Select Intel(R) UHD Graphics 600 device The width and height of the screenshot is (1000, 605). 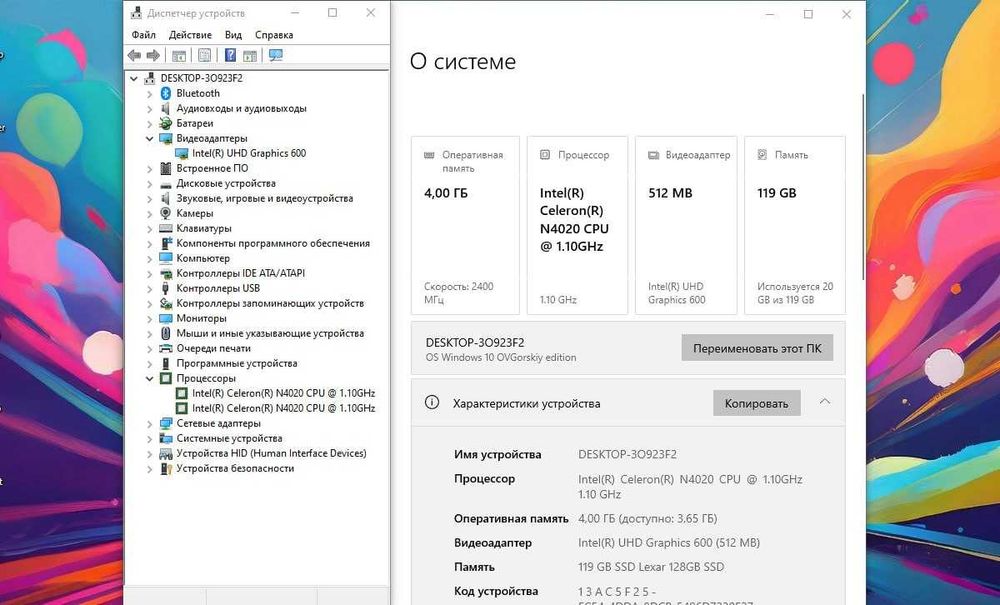click(x=249, y=153)
